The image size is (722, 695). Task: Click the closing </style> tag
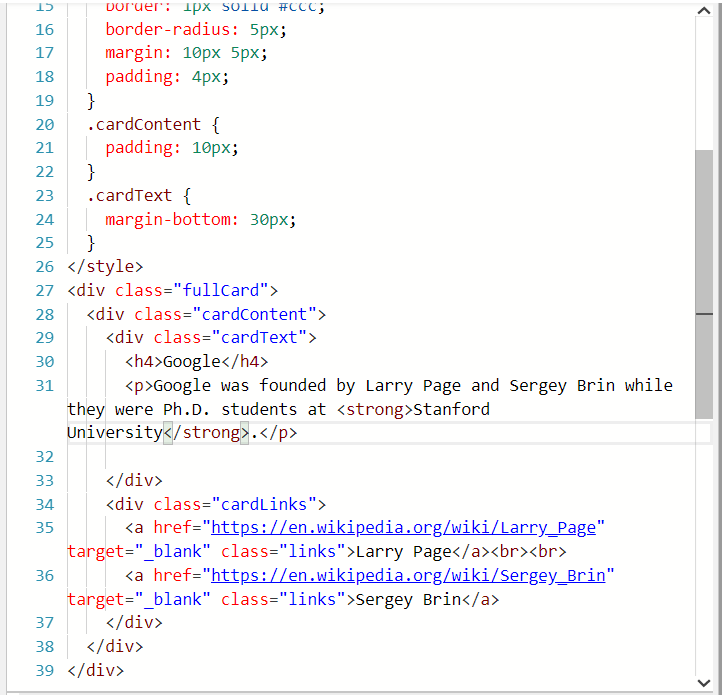(x=105, y=267)
